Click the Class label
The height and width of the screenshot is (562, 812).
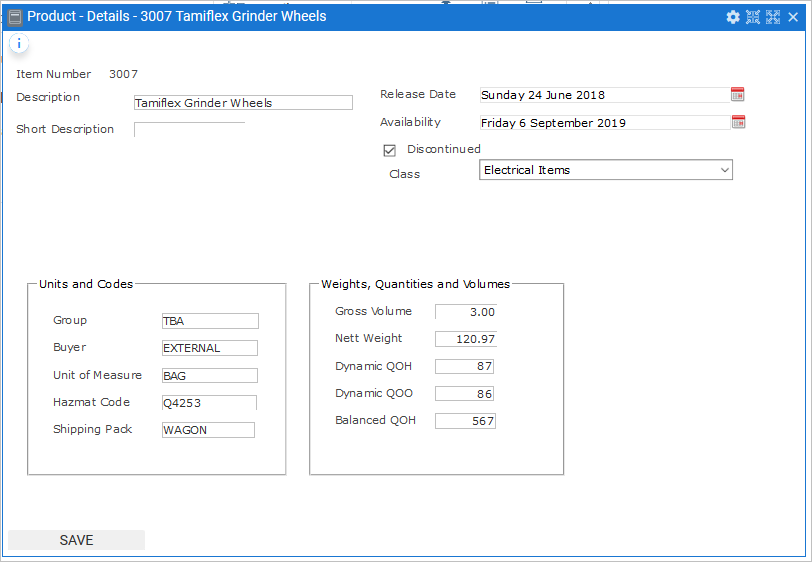coord(404,174)
